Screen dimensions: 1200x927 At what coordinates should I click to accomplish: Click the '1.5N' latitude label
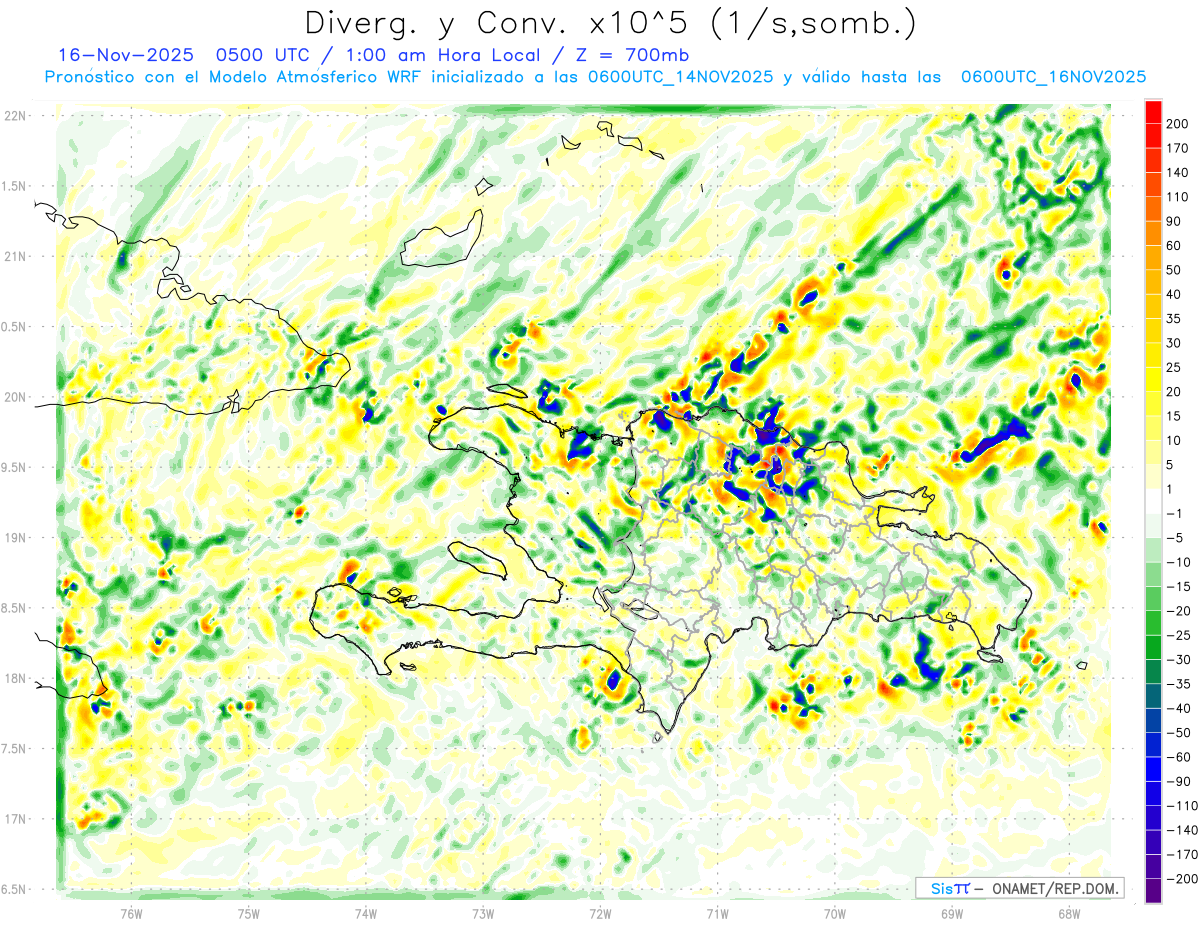pyautogui.click(x=14, y=186)
